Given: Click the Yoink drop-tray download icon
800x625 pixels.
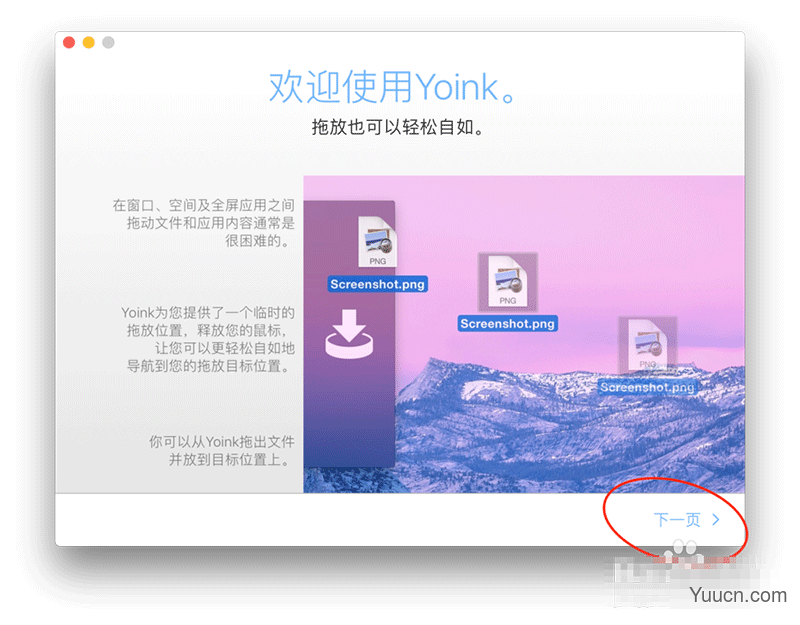Looking at the screenshot, I should (x=349, y=334).
